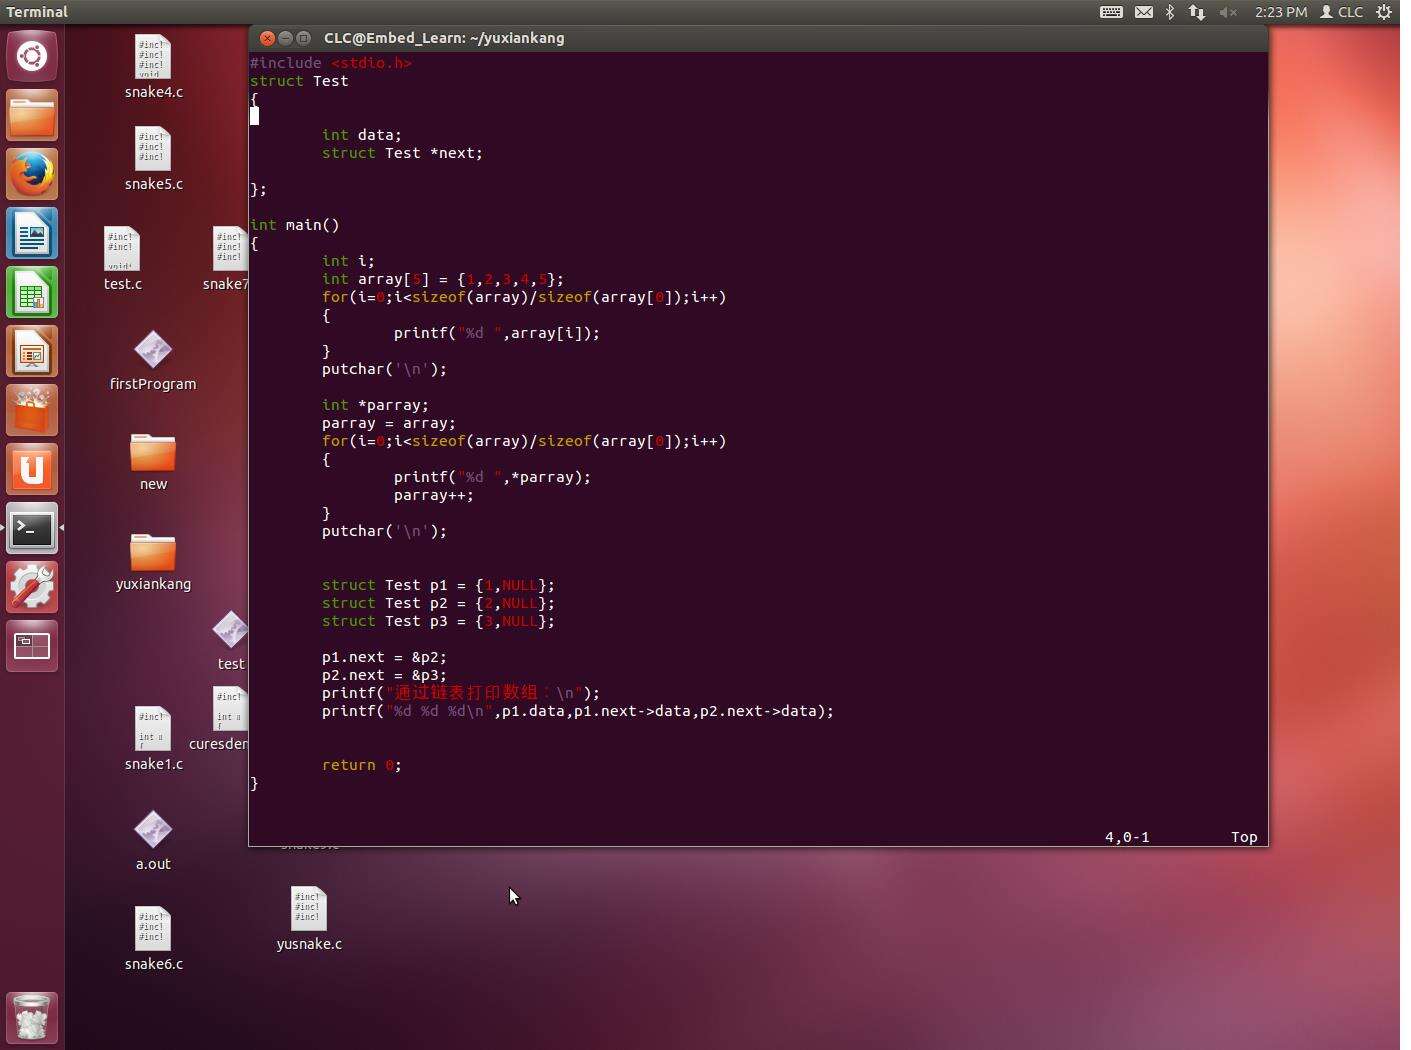1411x1050 pixels.
Task: Open the CLC user account menu
Action: click(1342, 12)
